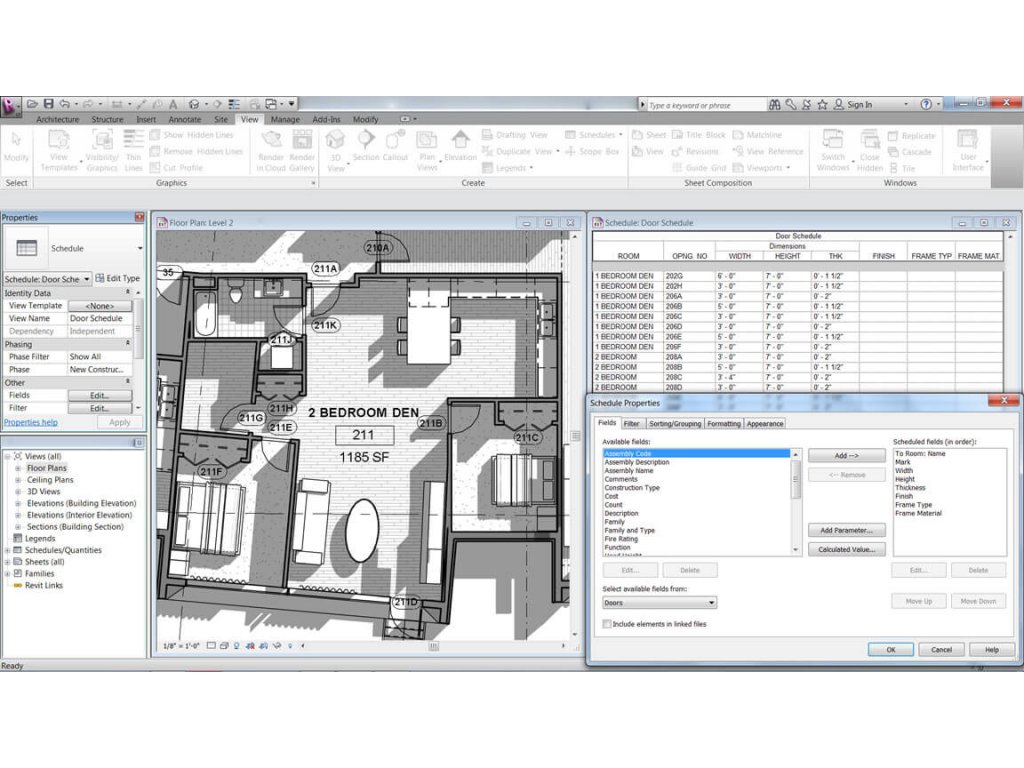Switch to the Manage ribbon tab

click(x=290, y=118)
